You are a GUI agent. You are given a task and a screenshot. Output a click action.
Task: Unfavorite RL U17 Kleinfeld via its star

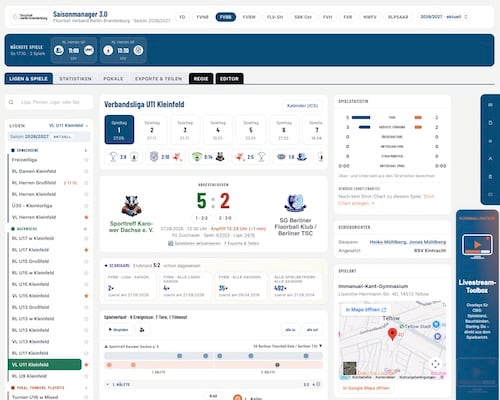coord(86,250)
